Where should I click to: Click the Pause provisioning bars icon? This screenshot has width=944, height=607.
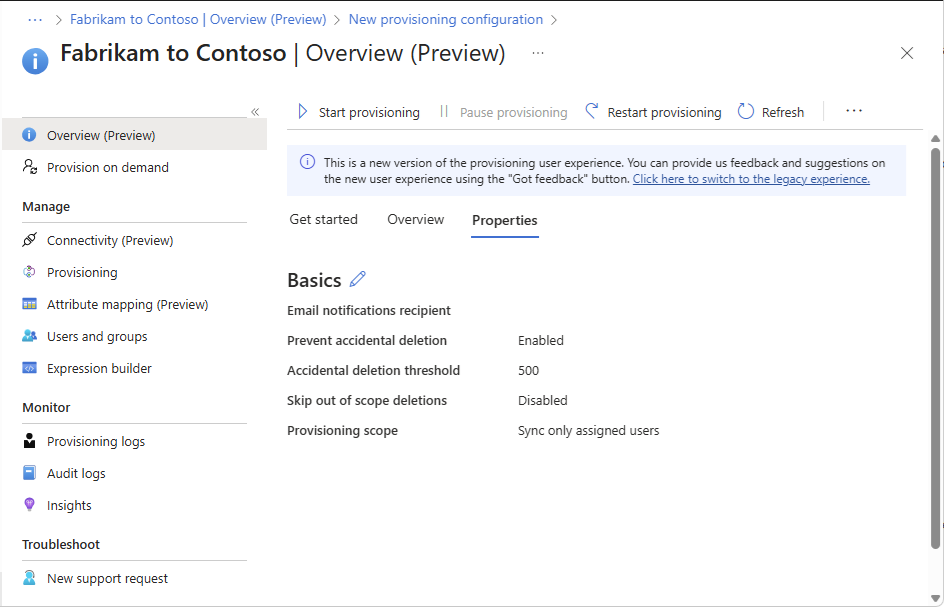444,111
